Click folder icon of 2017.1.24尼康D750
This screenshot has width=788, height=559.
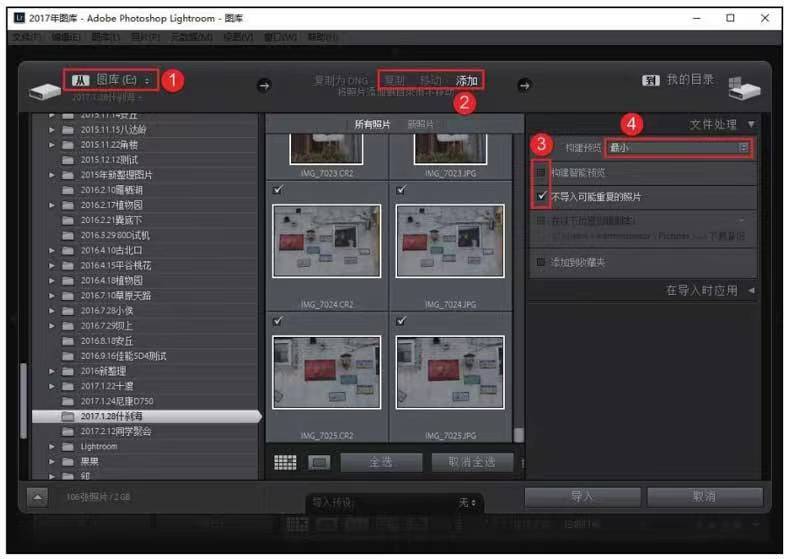click(x=68, y=401)
